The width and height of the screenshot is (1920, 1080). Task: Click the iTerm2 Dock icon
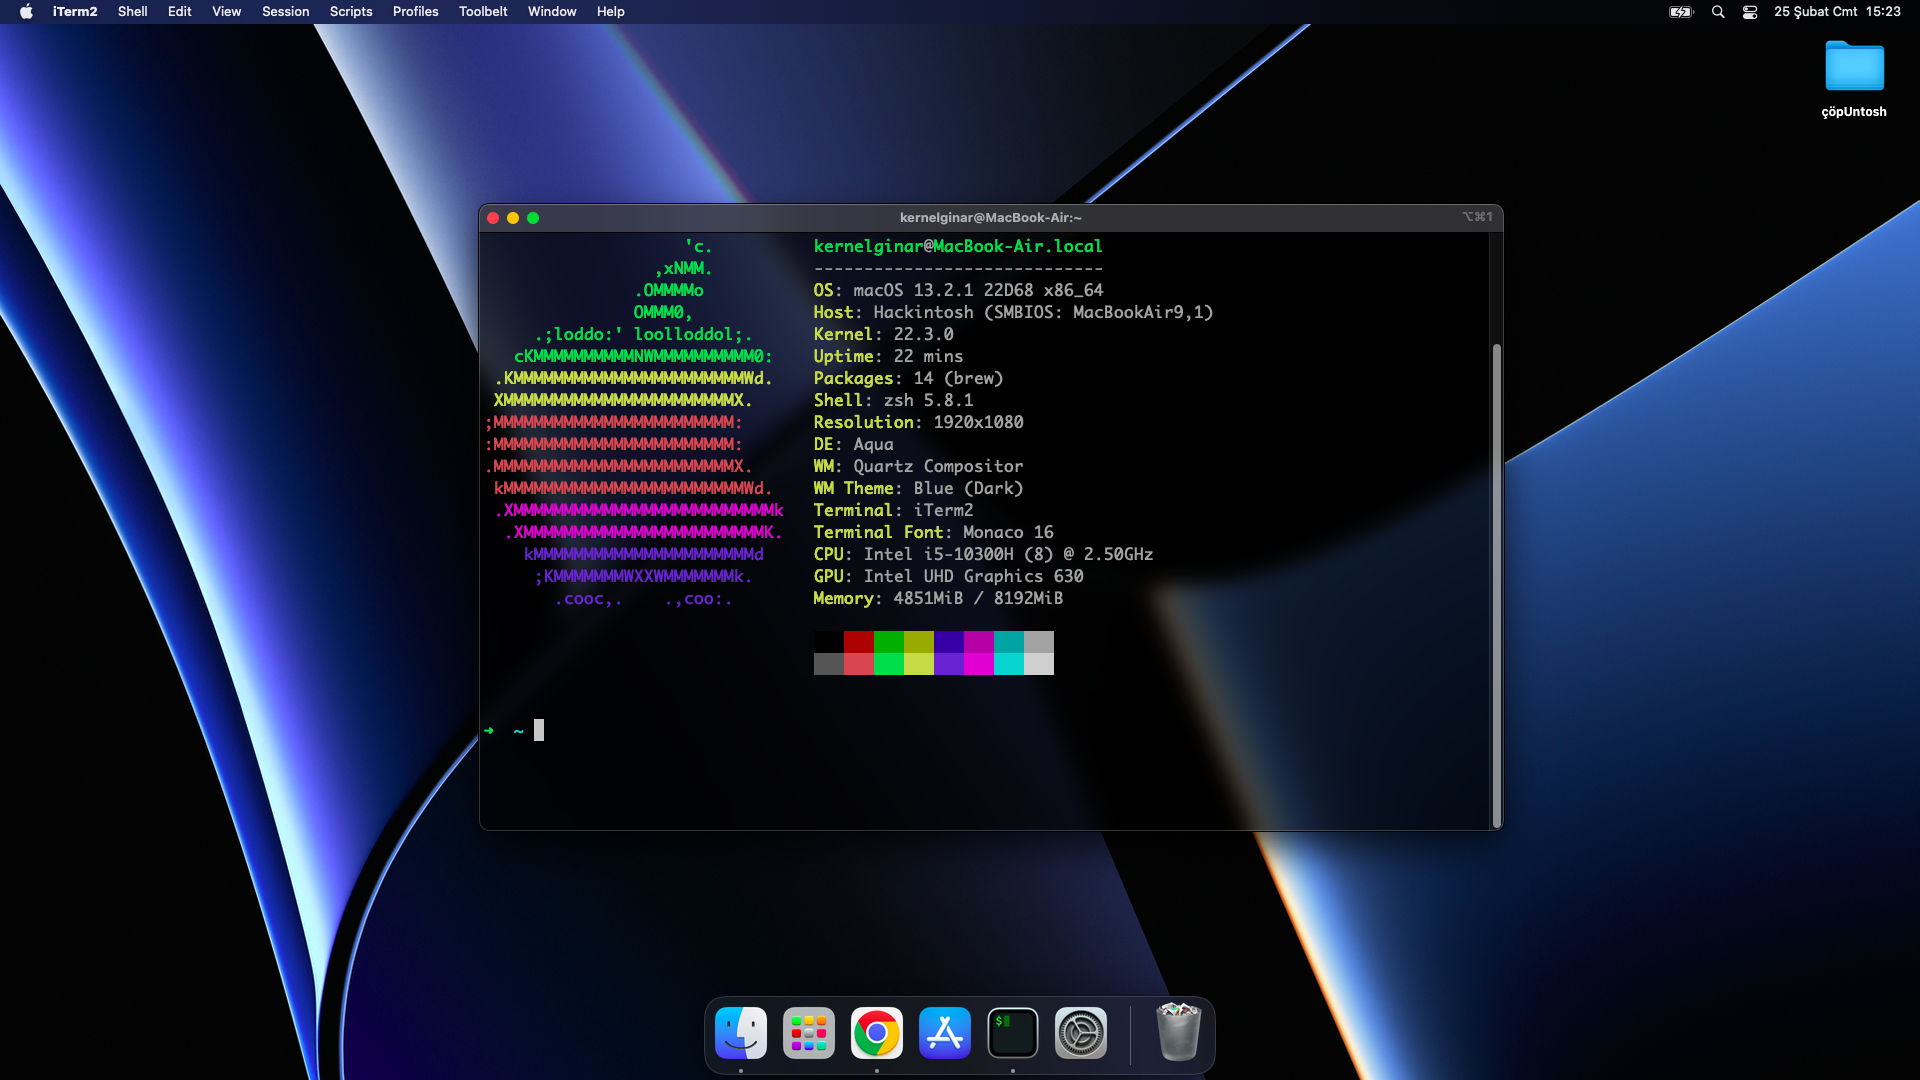(1013, 1033)
